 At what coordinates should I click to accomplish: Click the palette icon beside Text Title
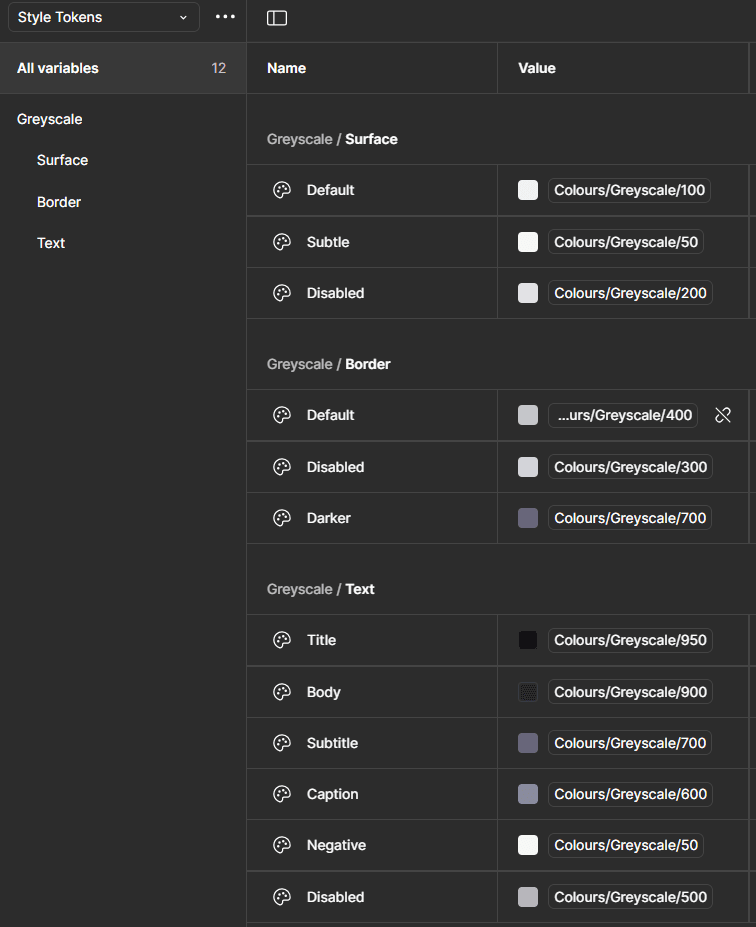[x=282, y=640]
